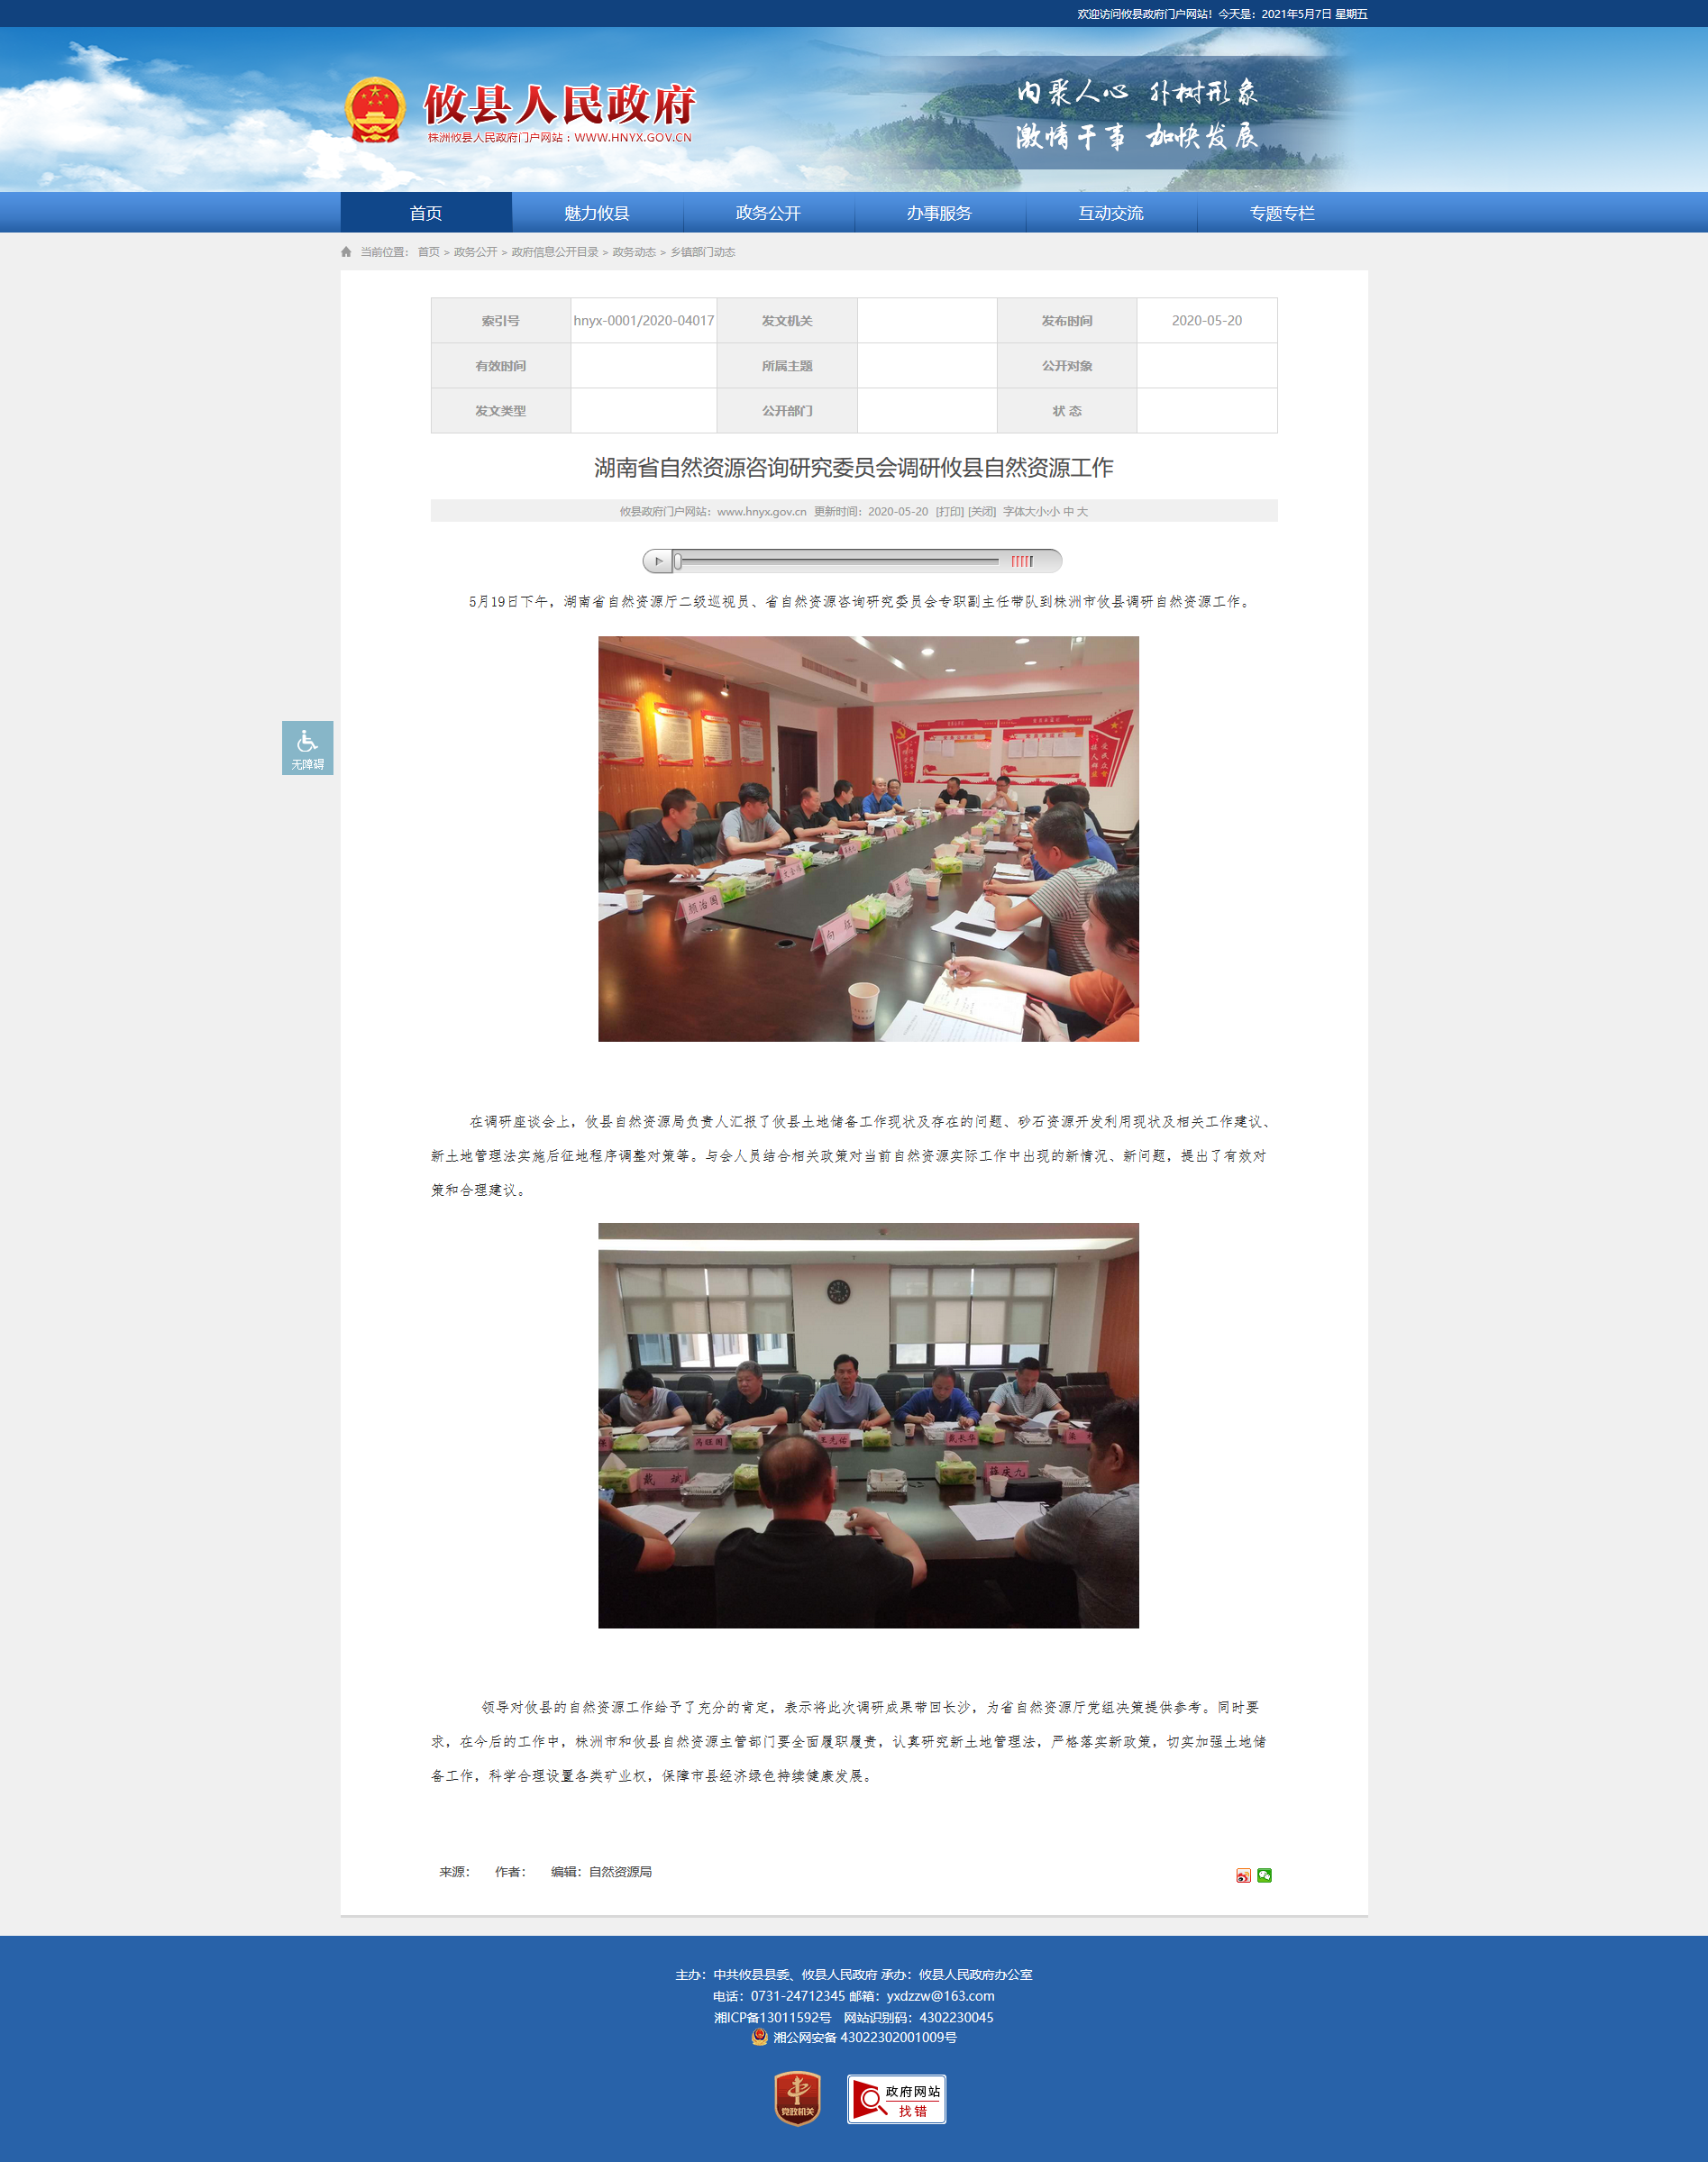The height and width of the screenshot is (2162, 1708).
Task: Go to 办事服务 in navigation bar
Action: pyautogui.click(x=939, y=213)
